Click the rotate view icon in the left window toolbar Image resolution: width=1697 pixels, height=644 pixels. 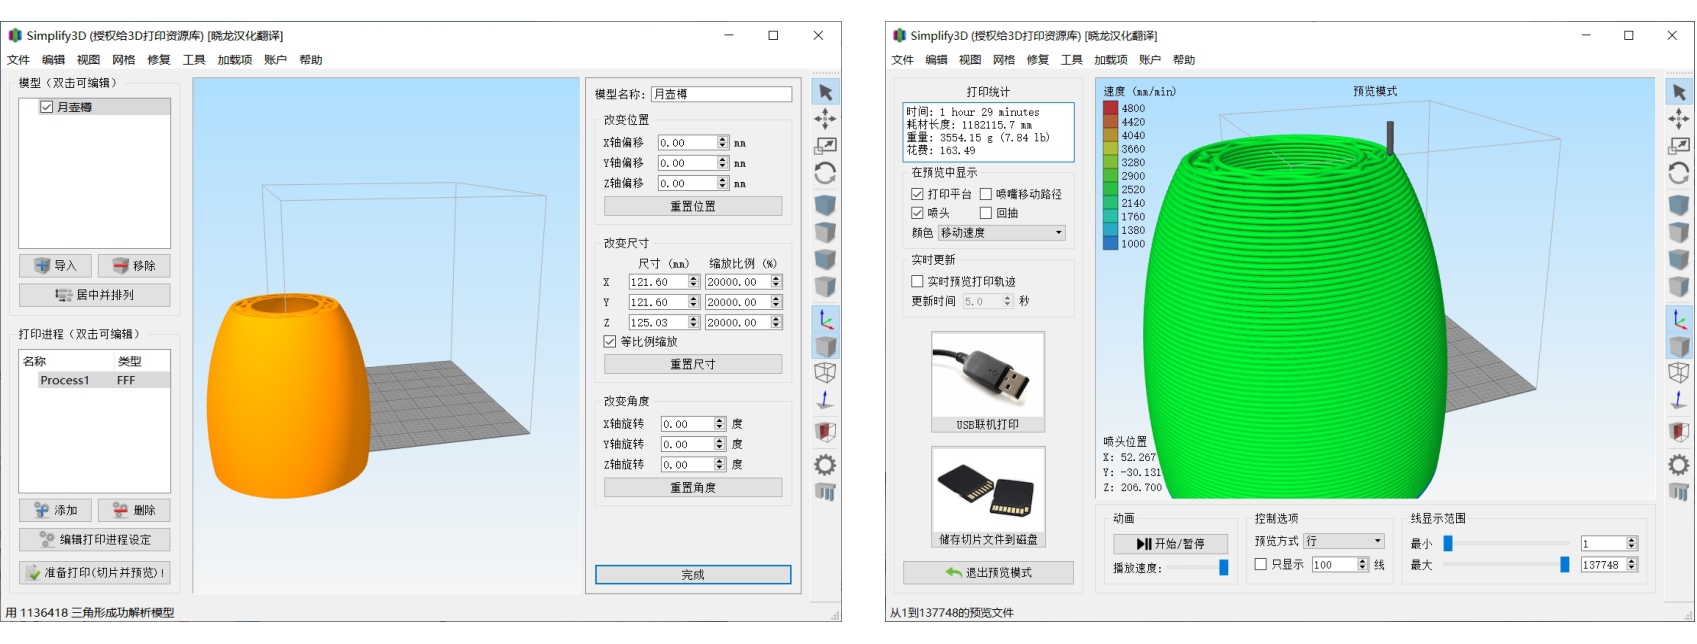[825, 173]
